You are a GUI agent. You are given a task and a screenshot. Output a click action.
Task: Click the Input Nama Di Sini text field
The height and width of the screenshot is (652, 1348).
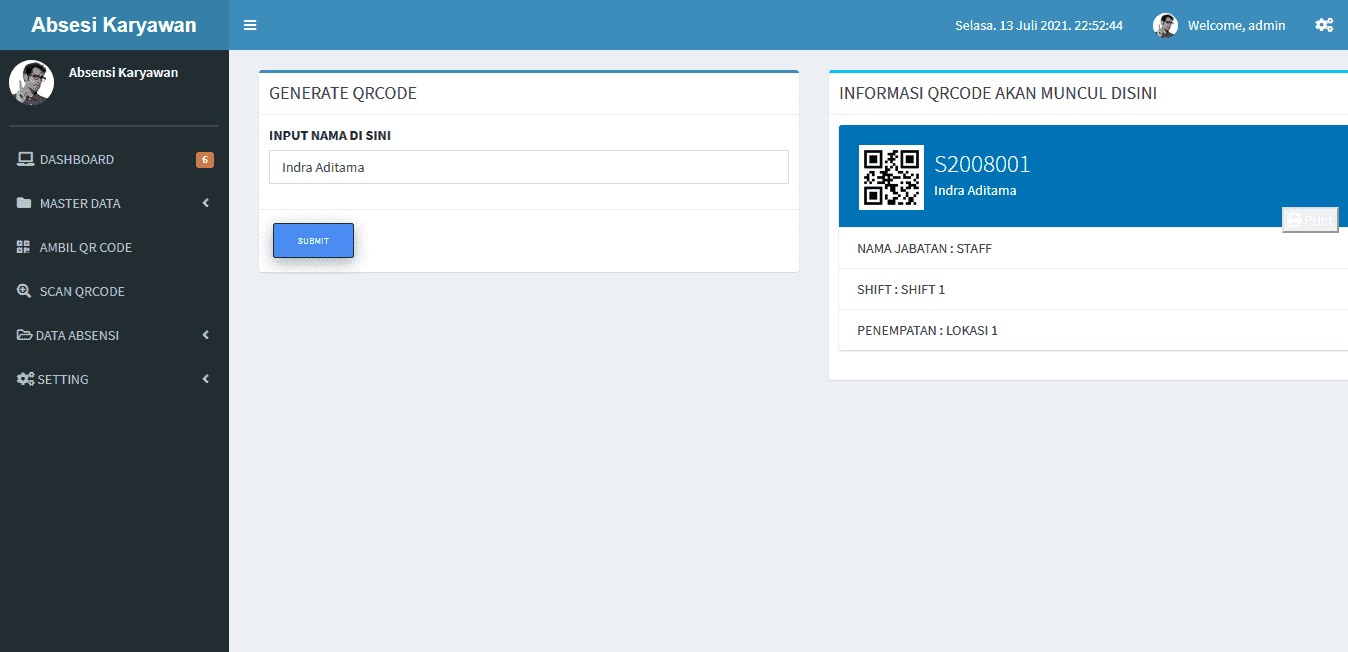pyautogui.click(x=528, y=167)
